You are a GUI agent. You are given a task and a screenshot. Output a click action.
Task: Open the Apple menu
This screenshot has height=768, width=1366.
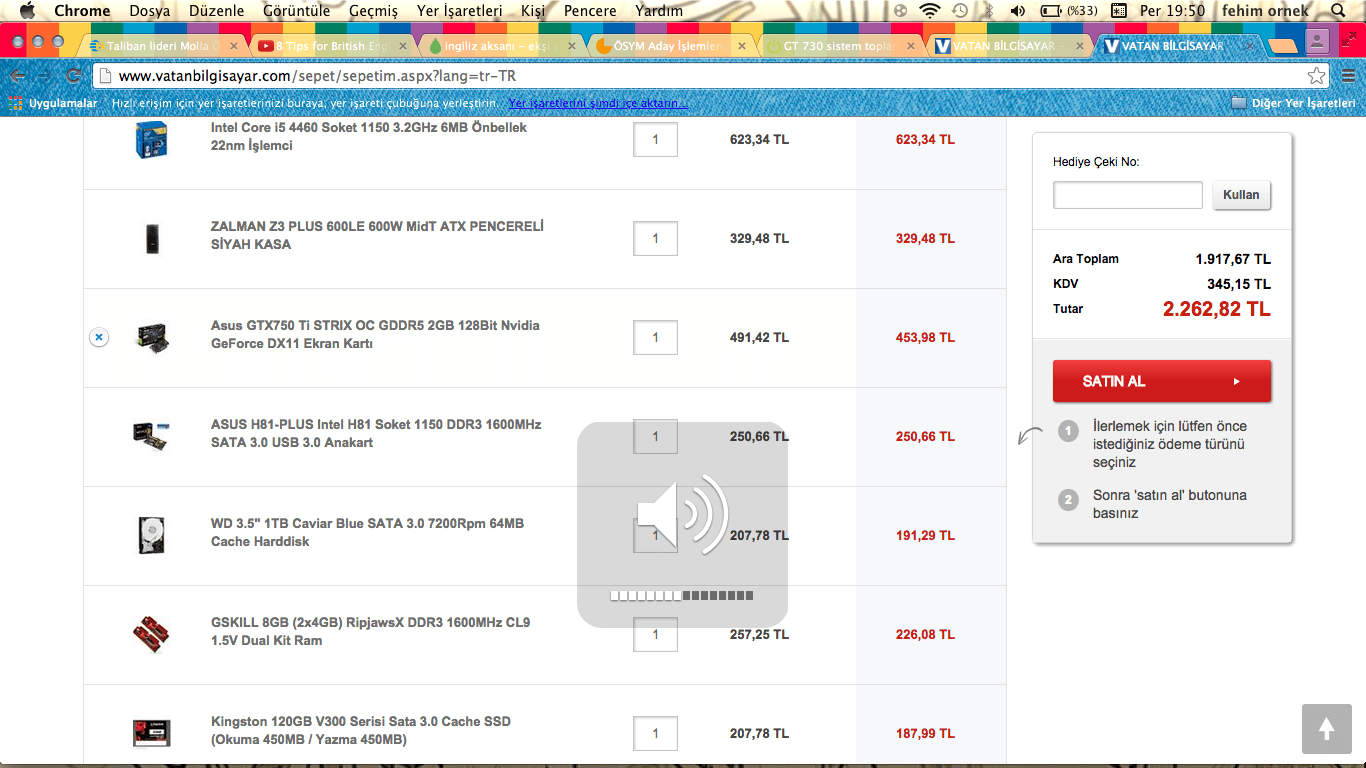click(x=27, y=11)
